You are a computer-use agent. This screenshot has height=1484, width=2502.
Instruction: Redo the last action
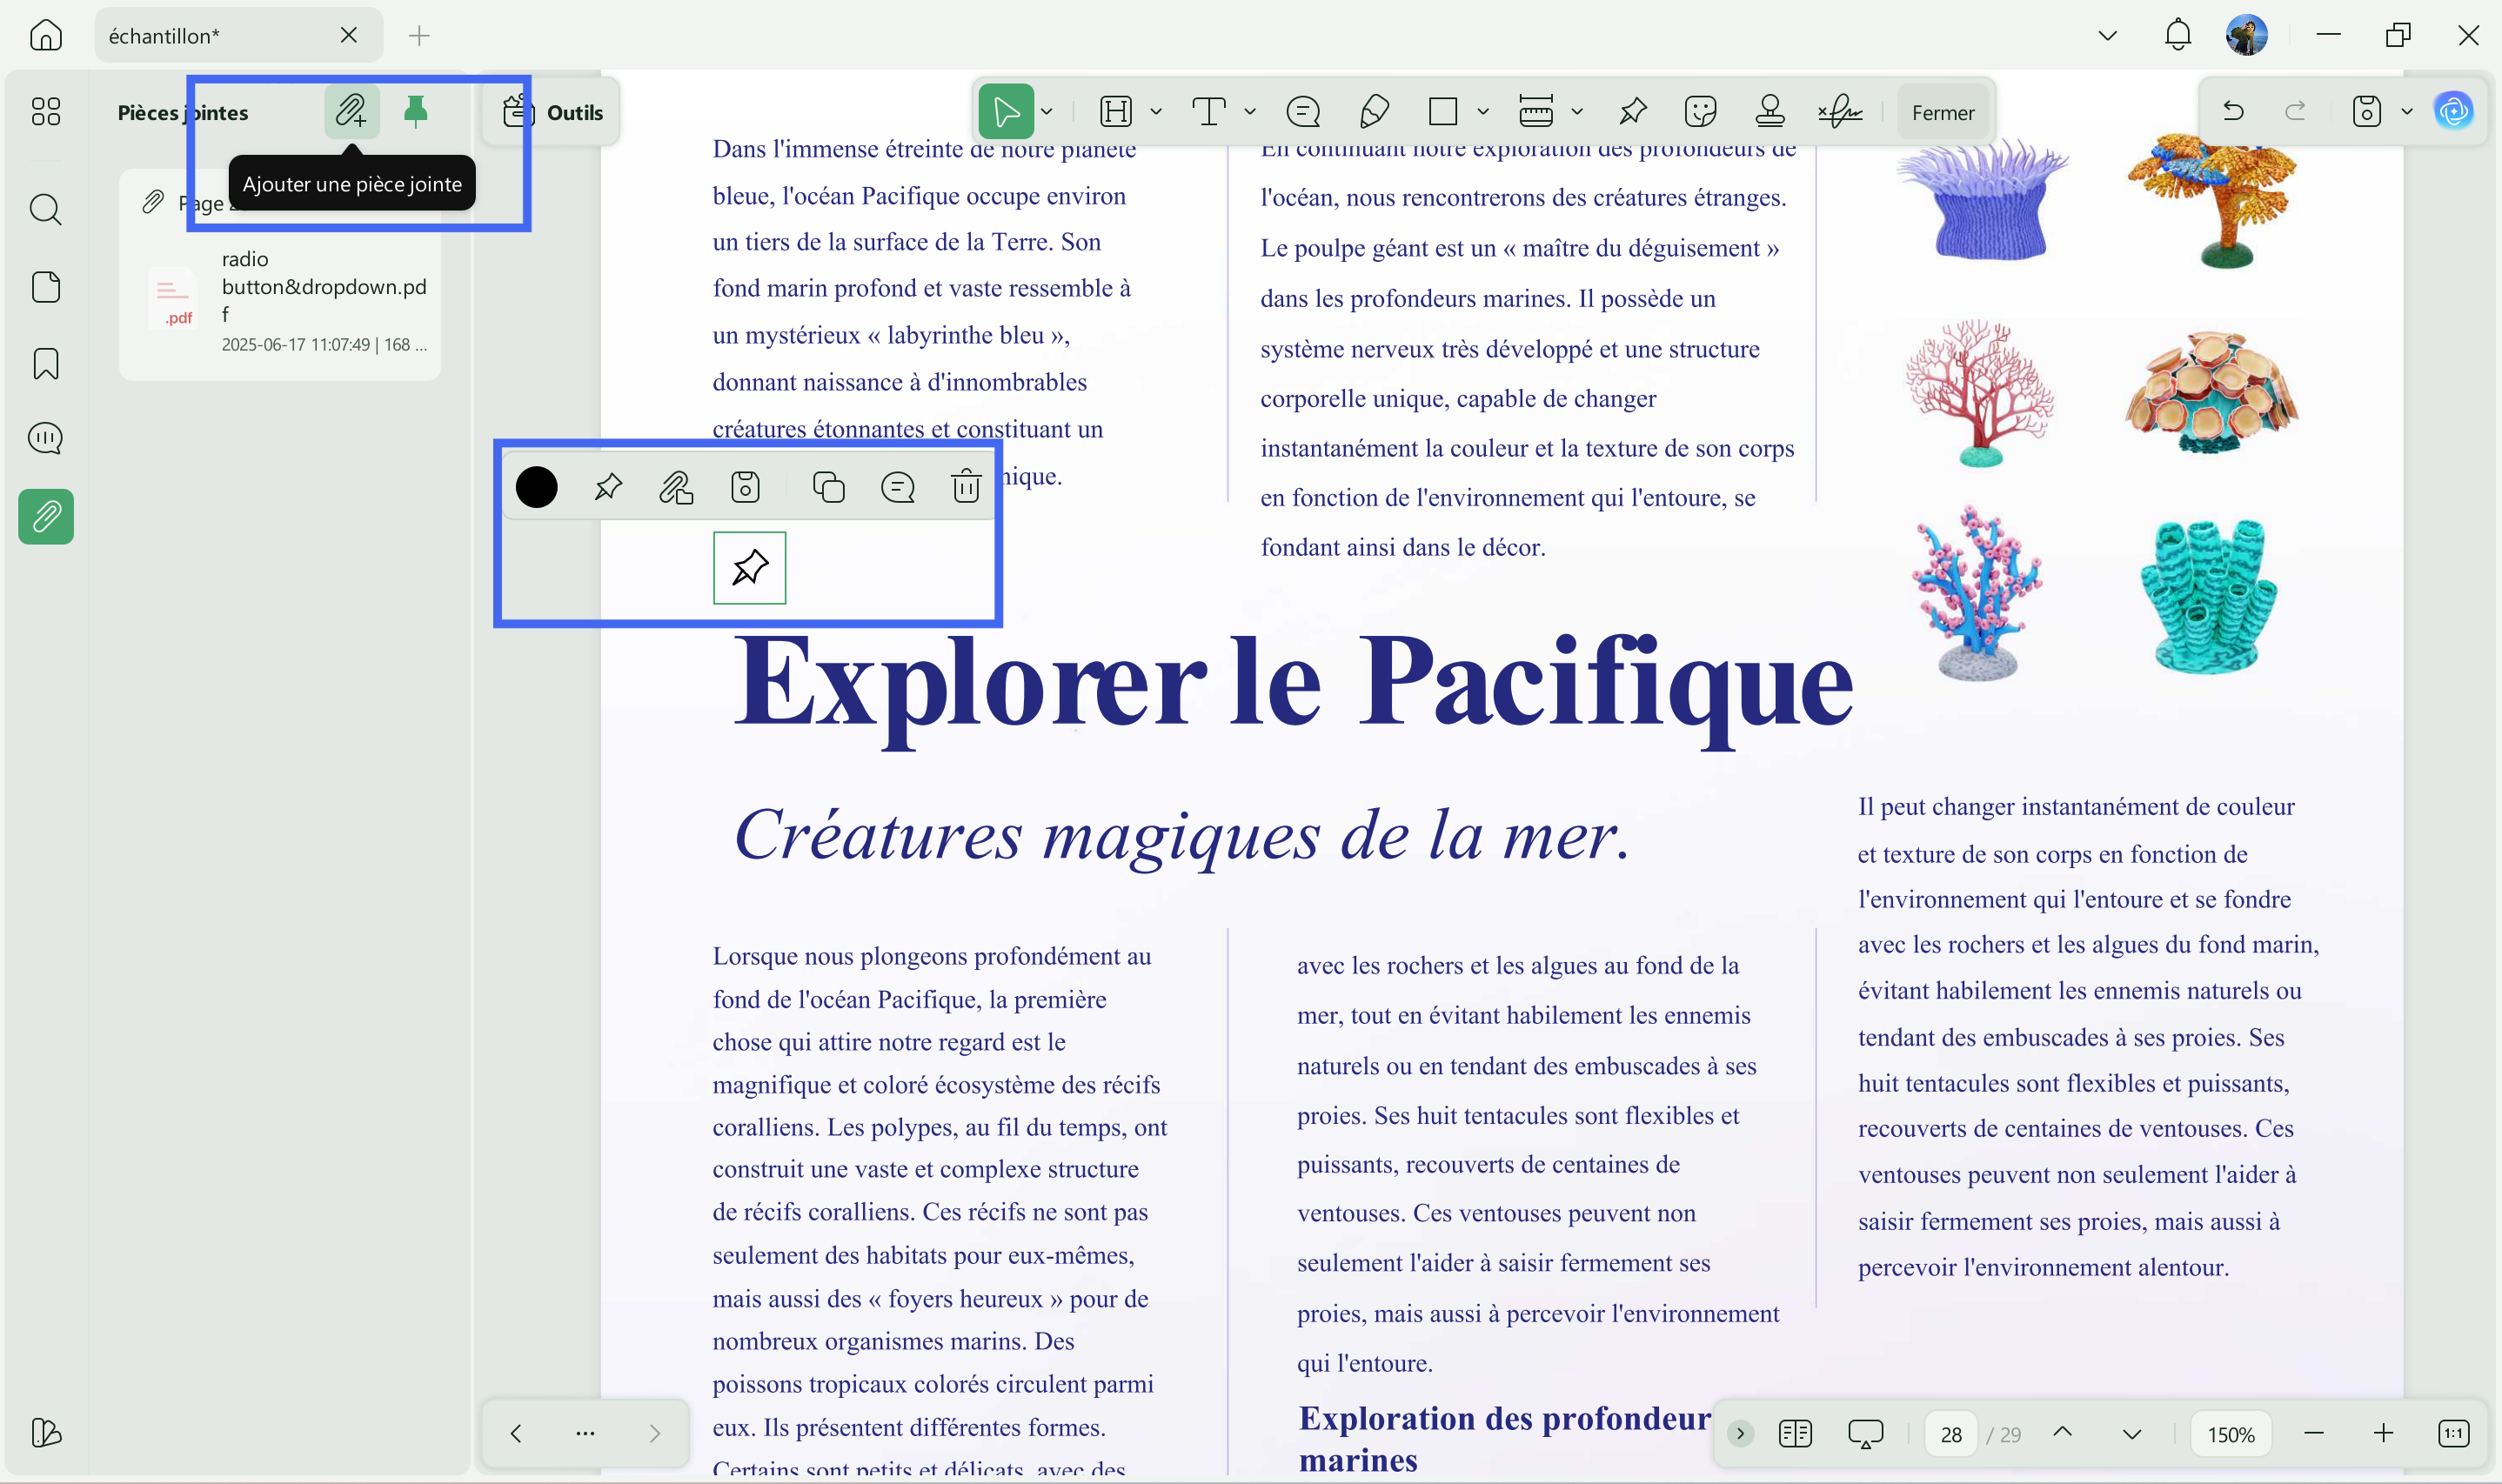point(2296,111)
